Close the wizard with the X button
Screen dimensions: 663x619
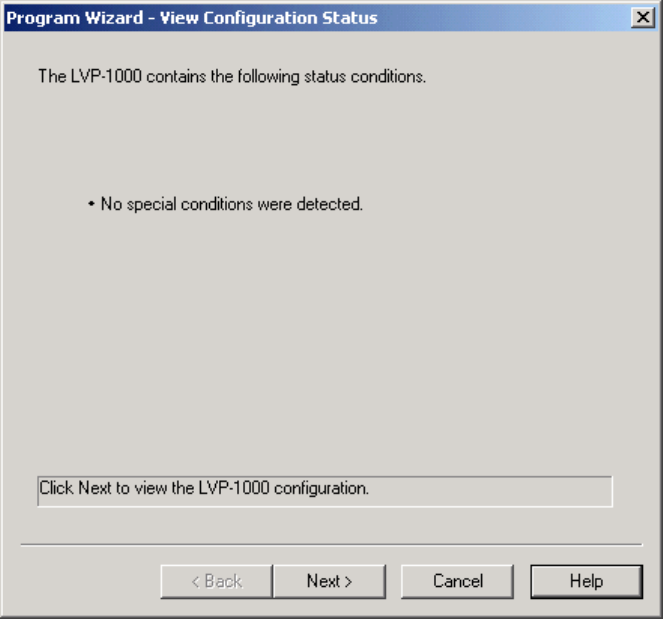click(x=642, y=18)
